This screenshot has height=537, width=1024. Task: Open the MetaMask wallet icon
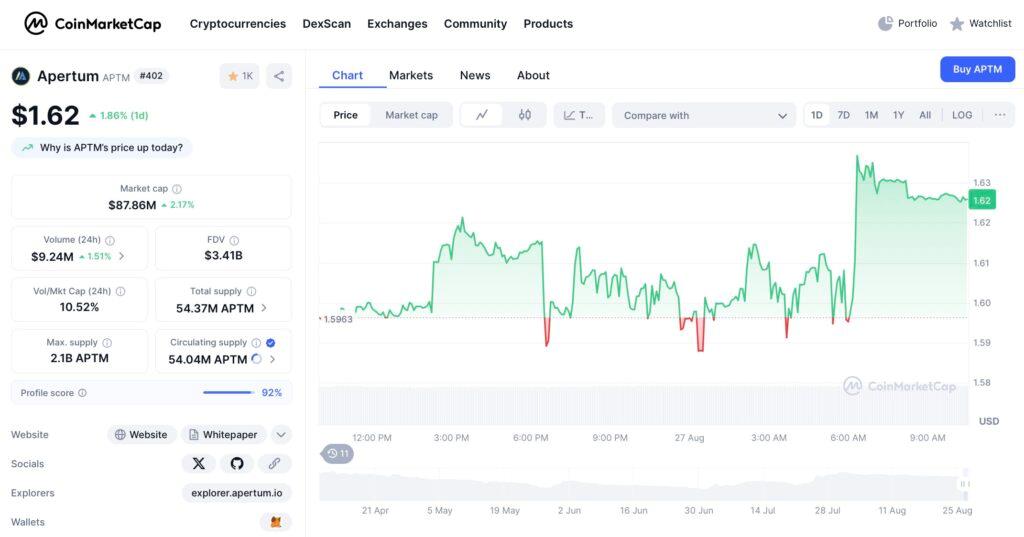coord(275,522)
